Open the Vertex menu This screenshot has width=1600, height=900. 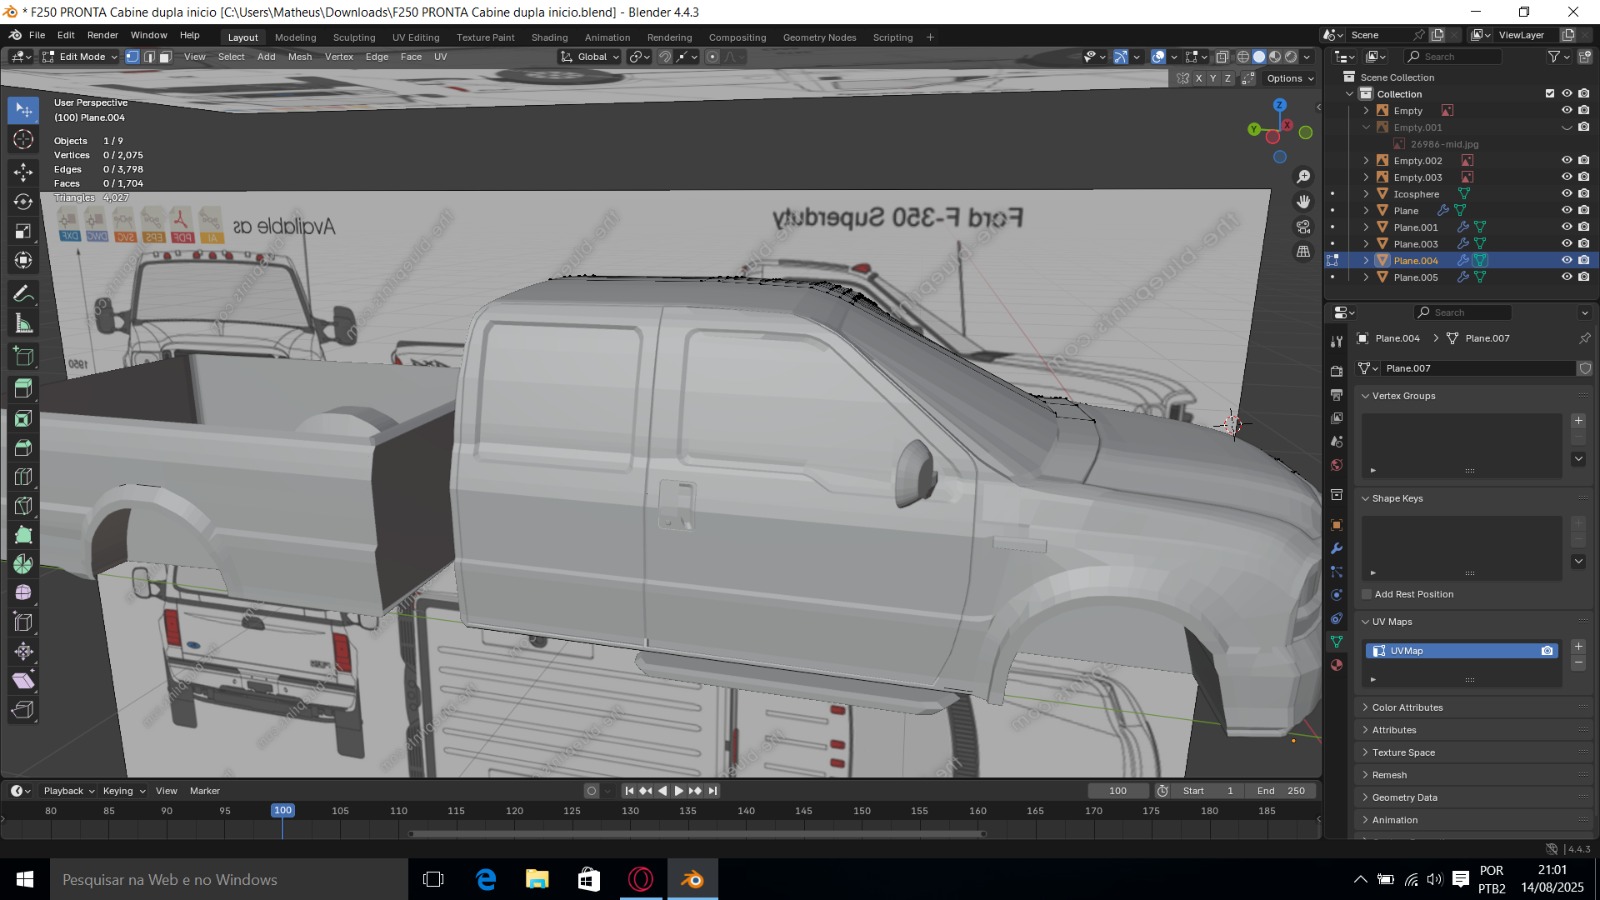[339, 57]
